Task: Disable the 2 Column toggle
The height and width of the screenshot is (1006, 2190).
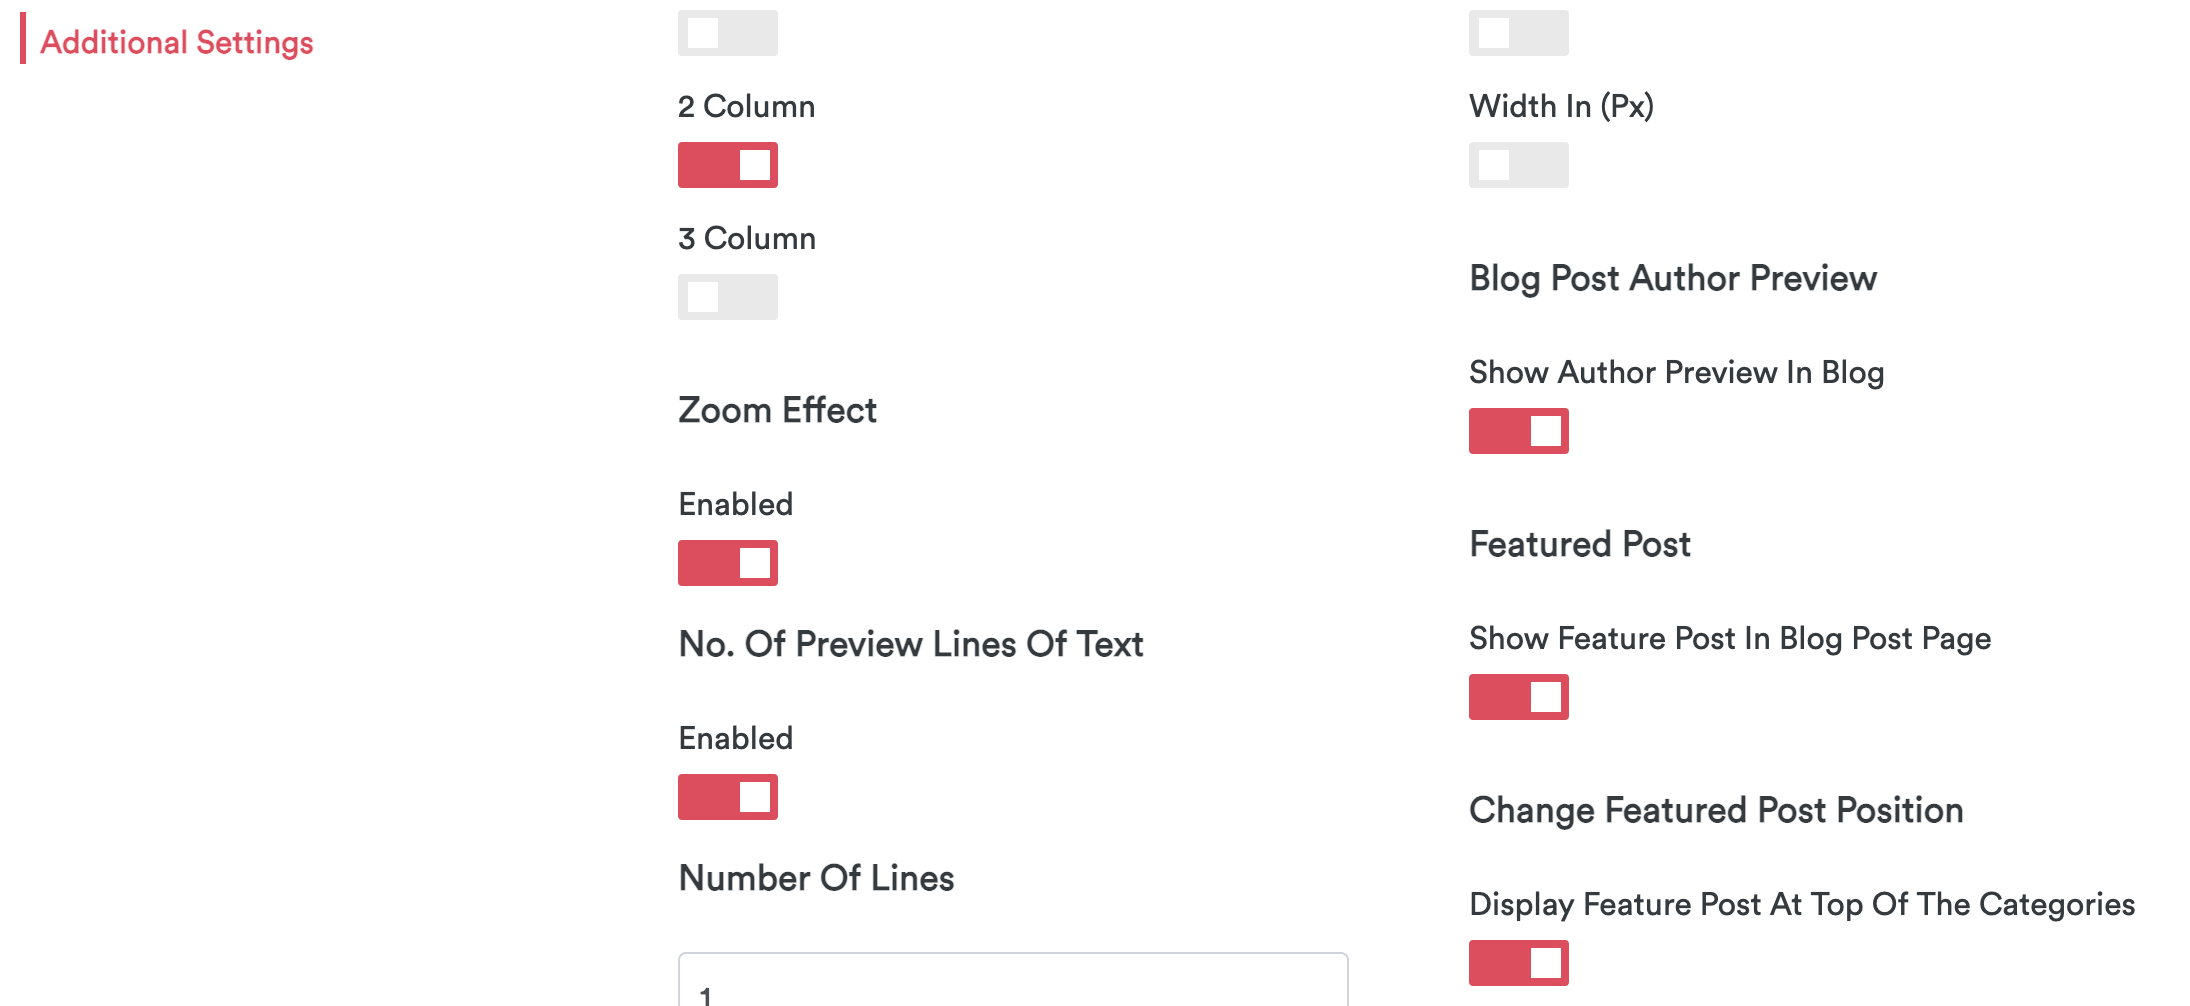Action: coord(727,165)
